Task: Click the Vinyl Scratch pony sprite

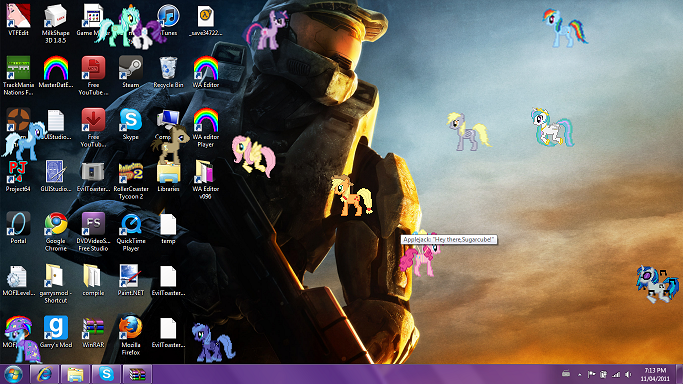Action: click(658, 284)
